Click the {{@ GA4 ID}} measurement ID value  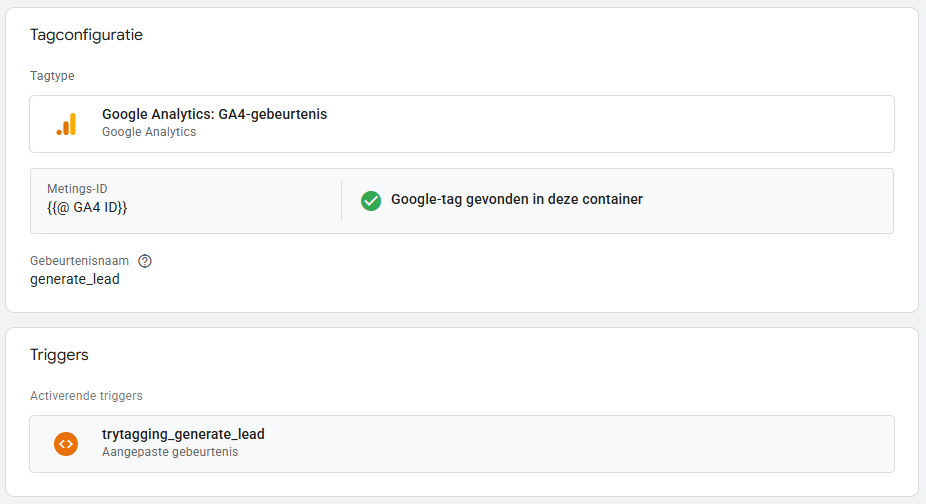click(x=87, y=207)
